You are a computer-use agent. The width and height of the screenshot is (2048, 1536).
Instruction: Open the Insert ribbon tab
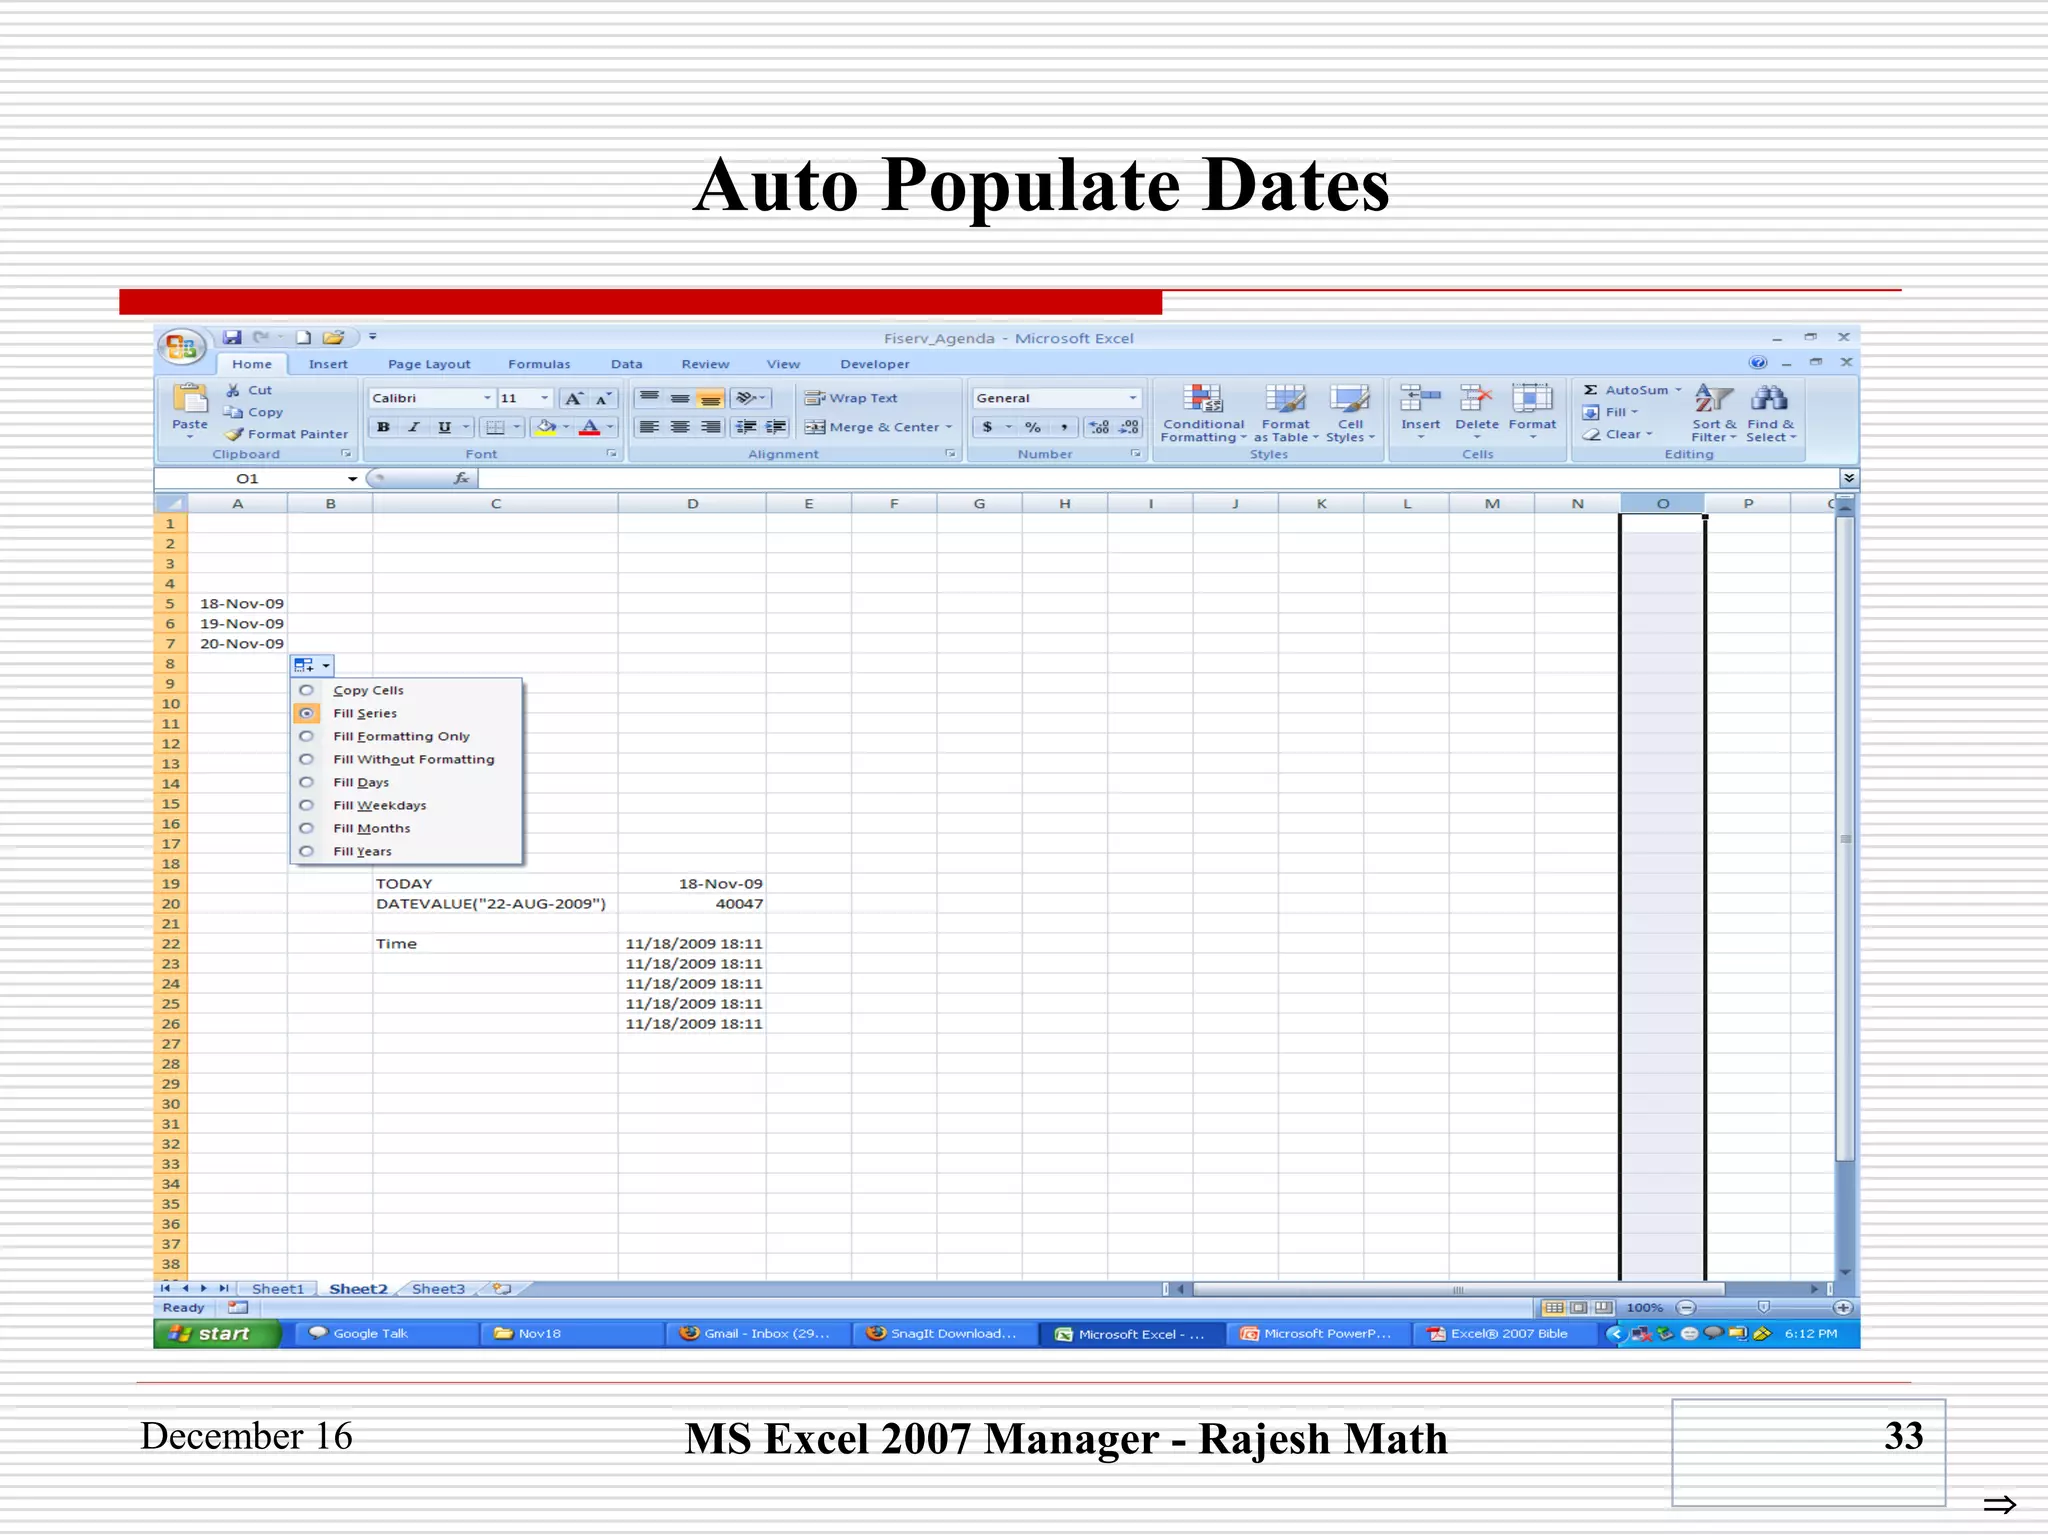coord(328,364)
